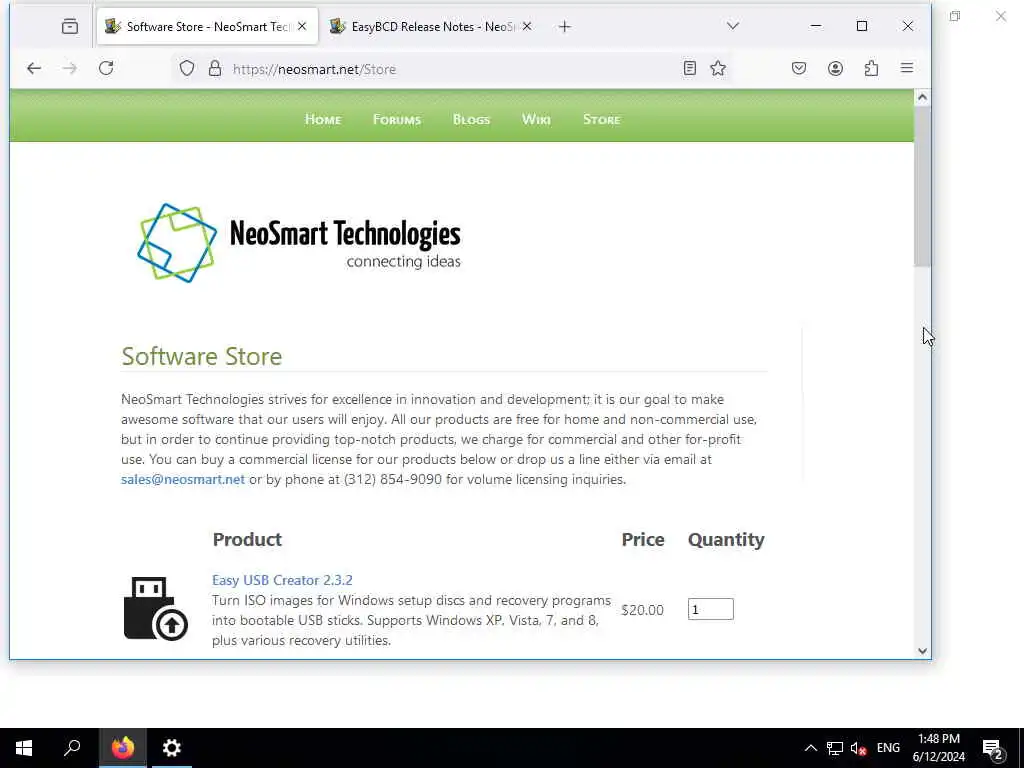Image resolution: width=1024 pixels, height=768 pixels.
Task: Toggle reader view icon
Action: [690, 69]
